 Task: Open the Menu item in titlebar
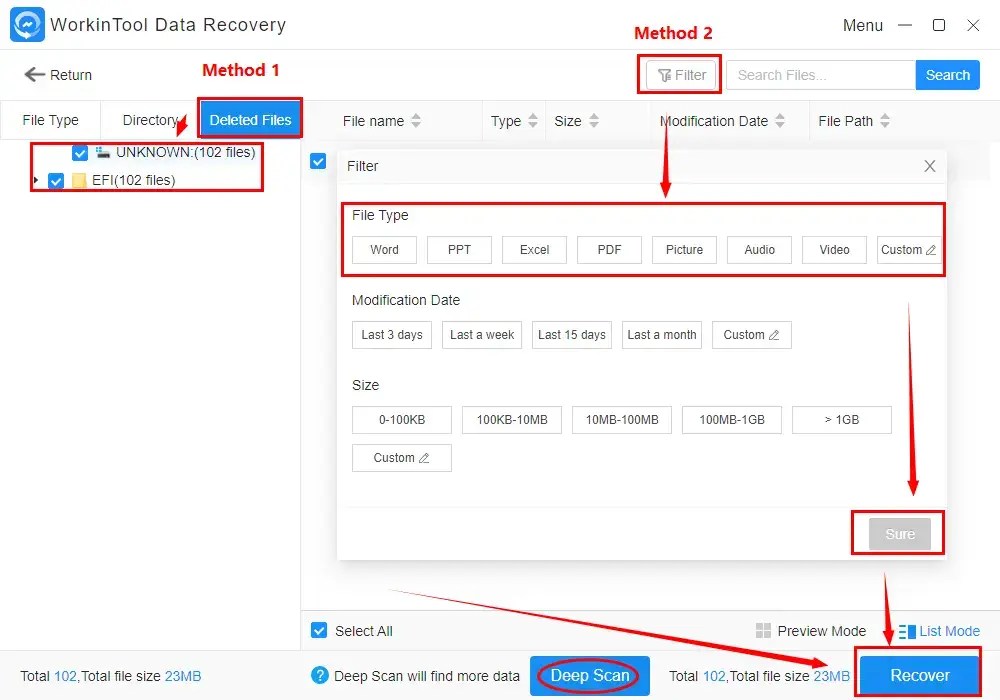pyautogui.click(x=862, y=25)
